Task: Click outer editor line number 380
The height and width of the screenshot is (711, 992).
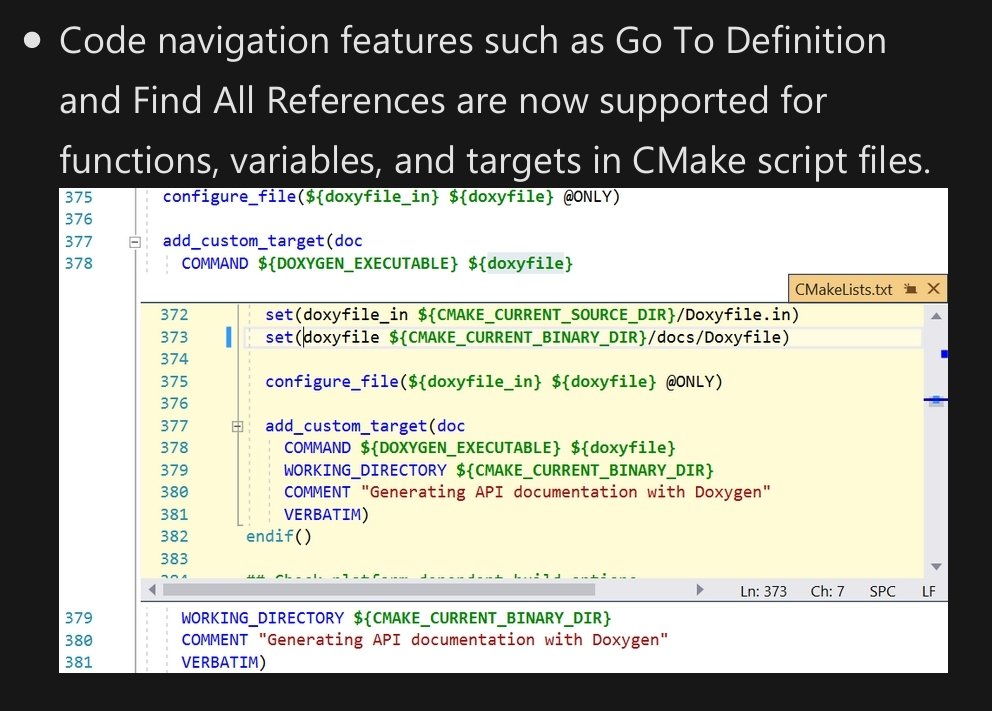Action: pyautogui.click(x=78, y=640)
